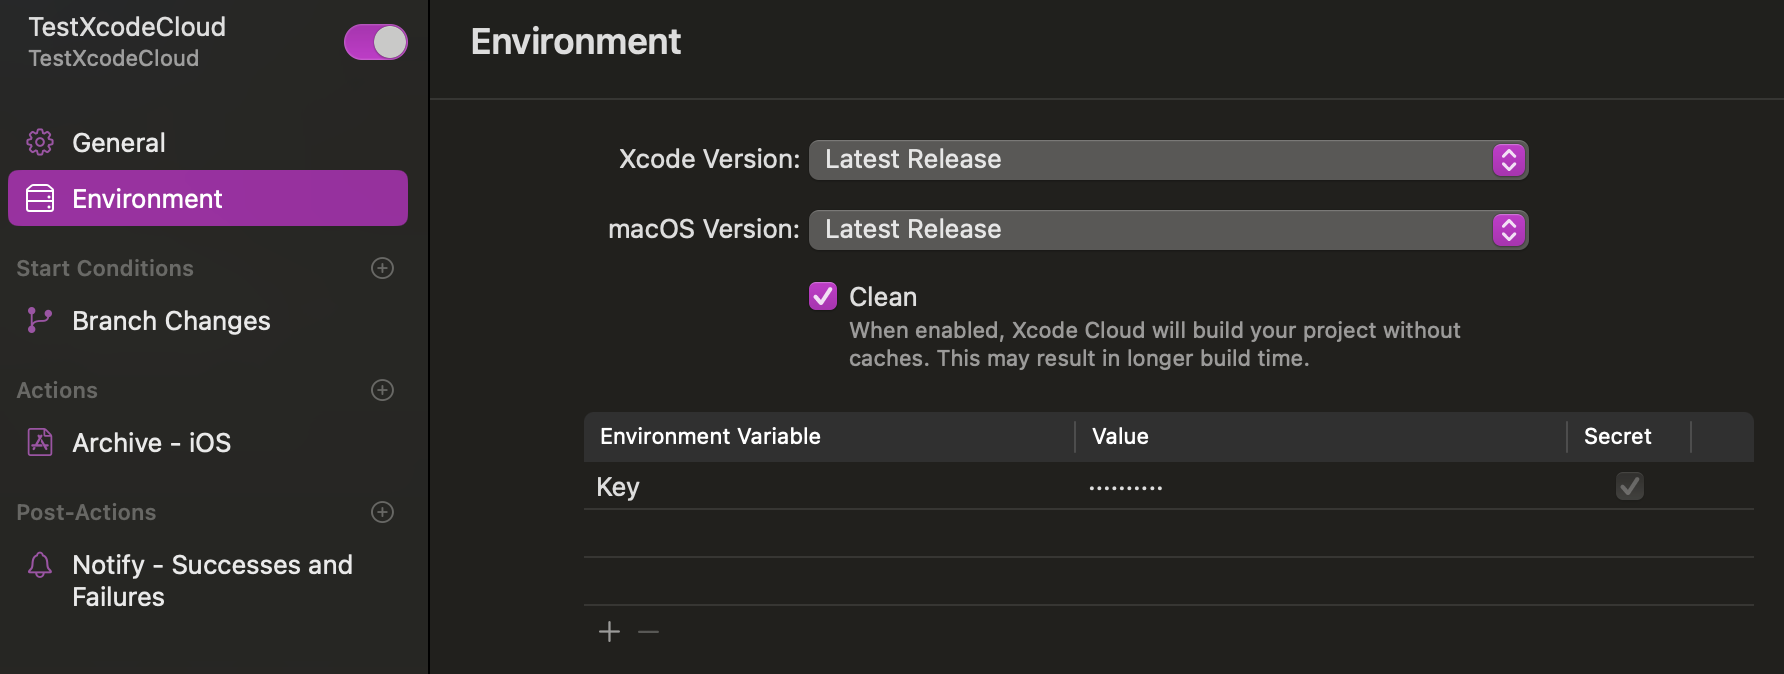
Task: Select the Branch Changes start condition
Action: point(171,321)
